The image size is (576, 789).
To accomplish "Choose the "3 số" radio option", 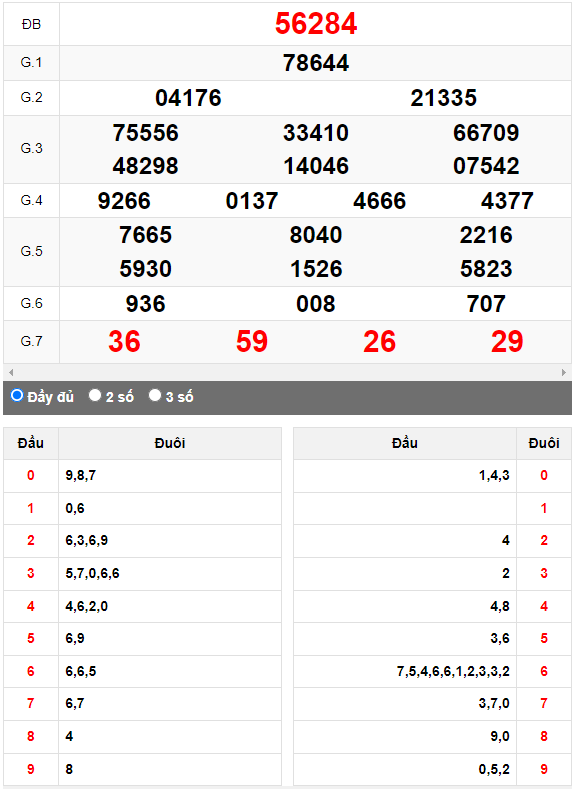I will coord(155,396).
